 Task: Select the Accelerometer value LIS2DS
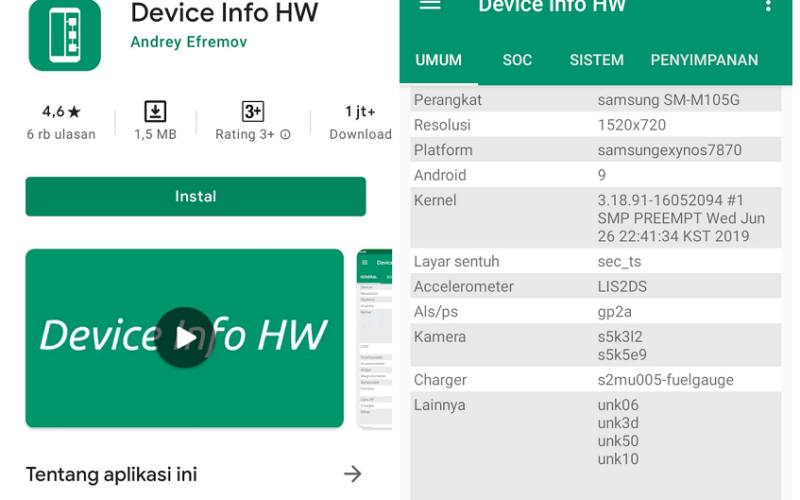pos(622,287)
